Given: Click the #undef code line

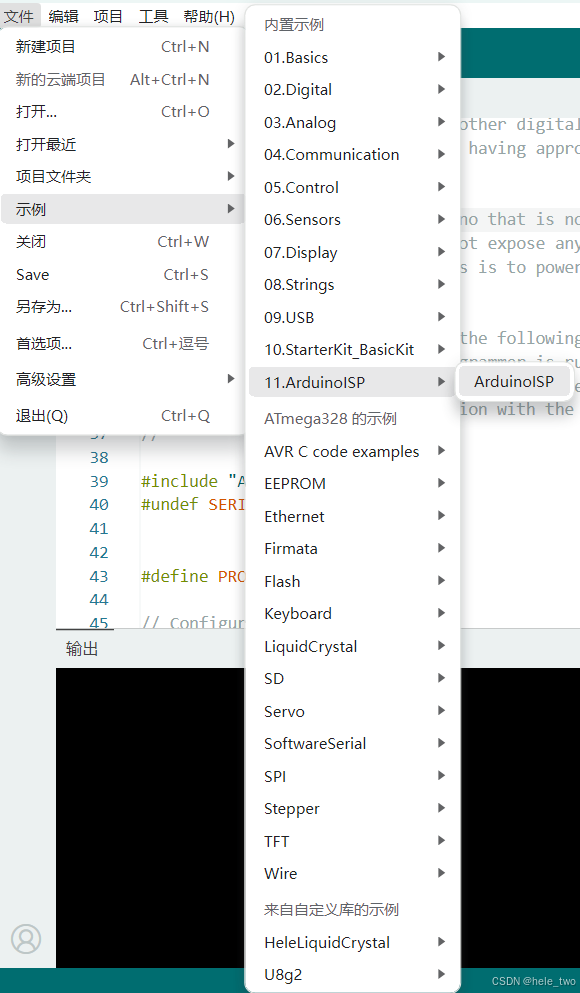Looking at the screenshot, I should tap(193, 505).
